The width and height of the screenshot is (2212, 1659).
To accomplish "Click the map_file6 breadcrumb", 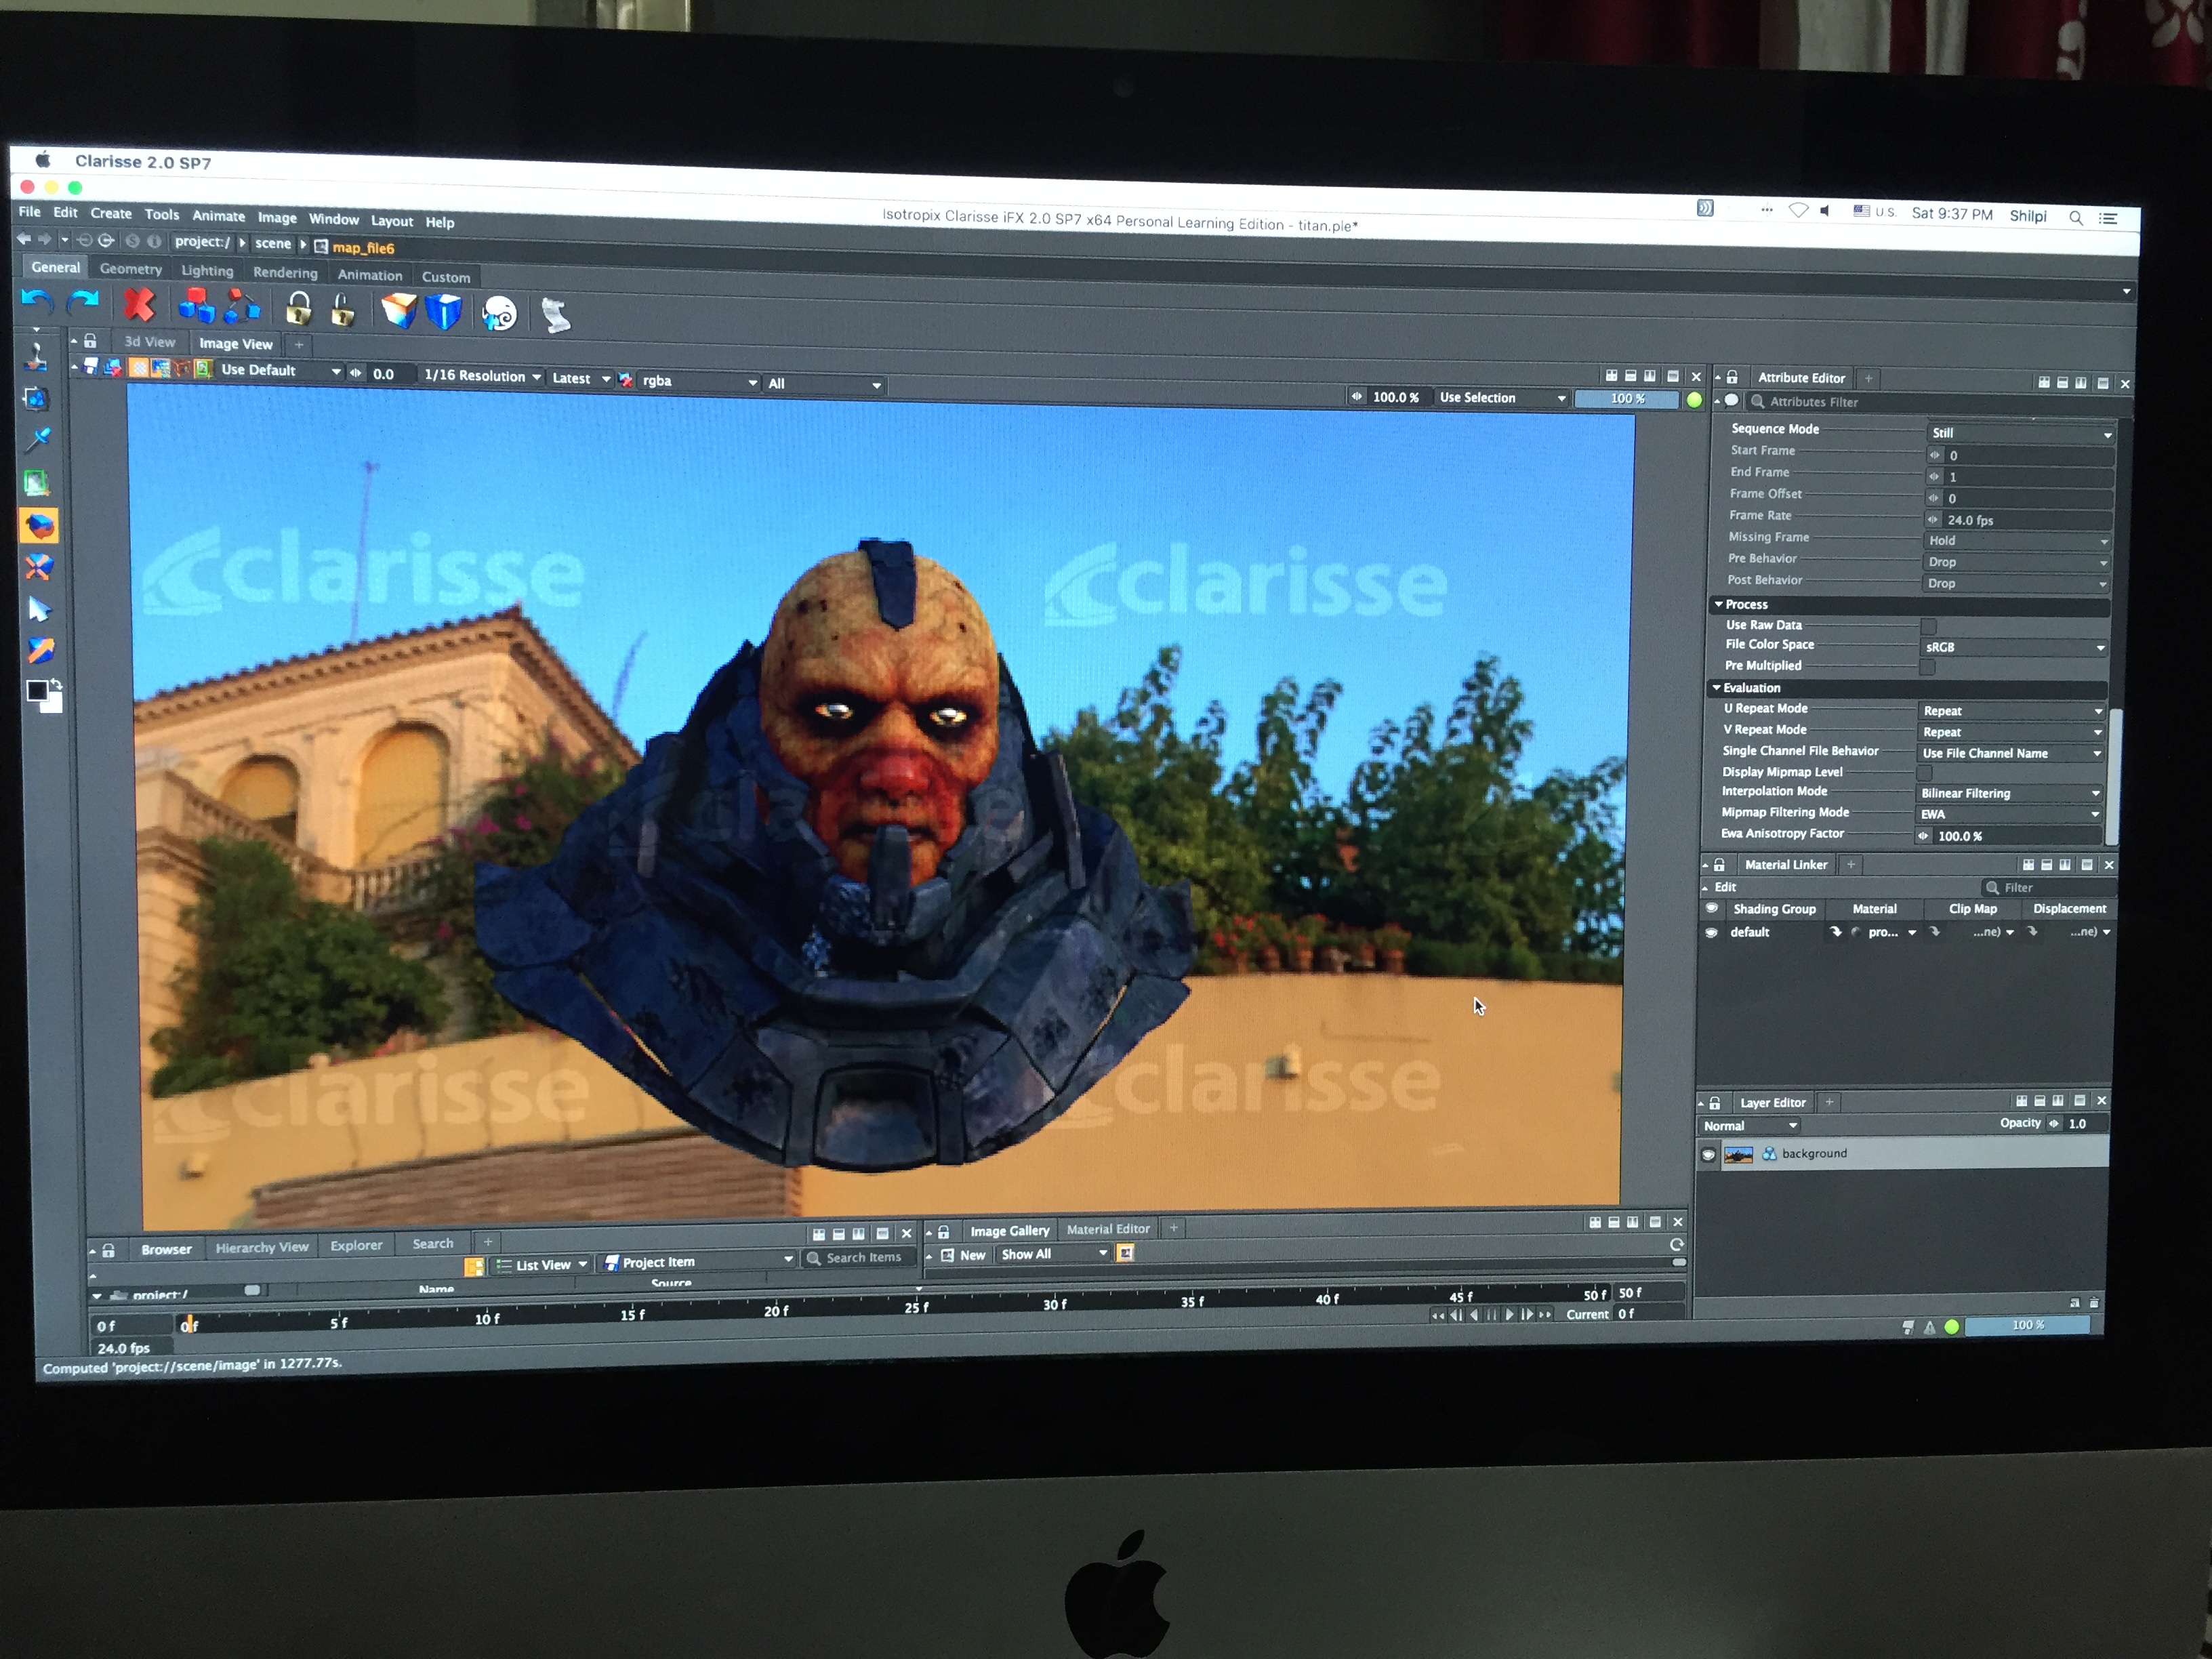I will click(x=363, y=248).
